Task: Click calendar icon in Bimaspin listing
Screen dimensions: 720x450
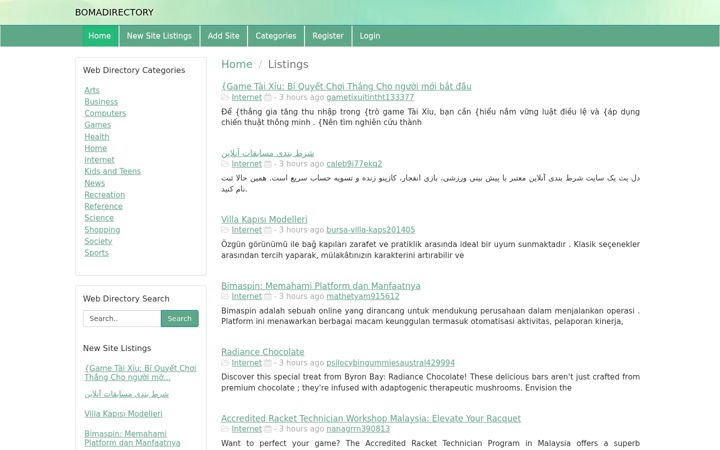Action: click(x=268, y=296)
